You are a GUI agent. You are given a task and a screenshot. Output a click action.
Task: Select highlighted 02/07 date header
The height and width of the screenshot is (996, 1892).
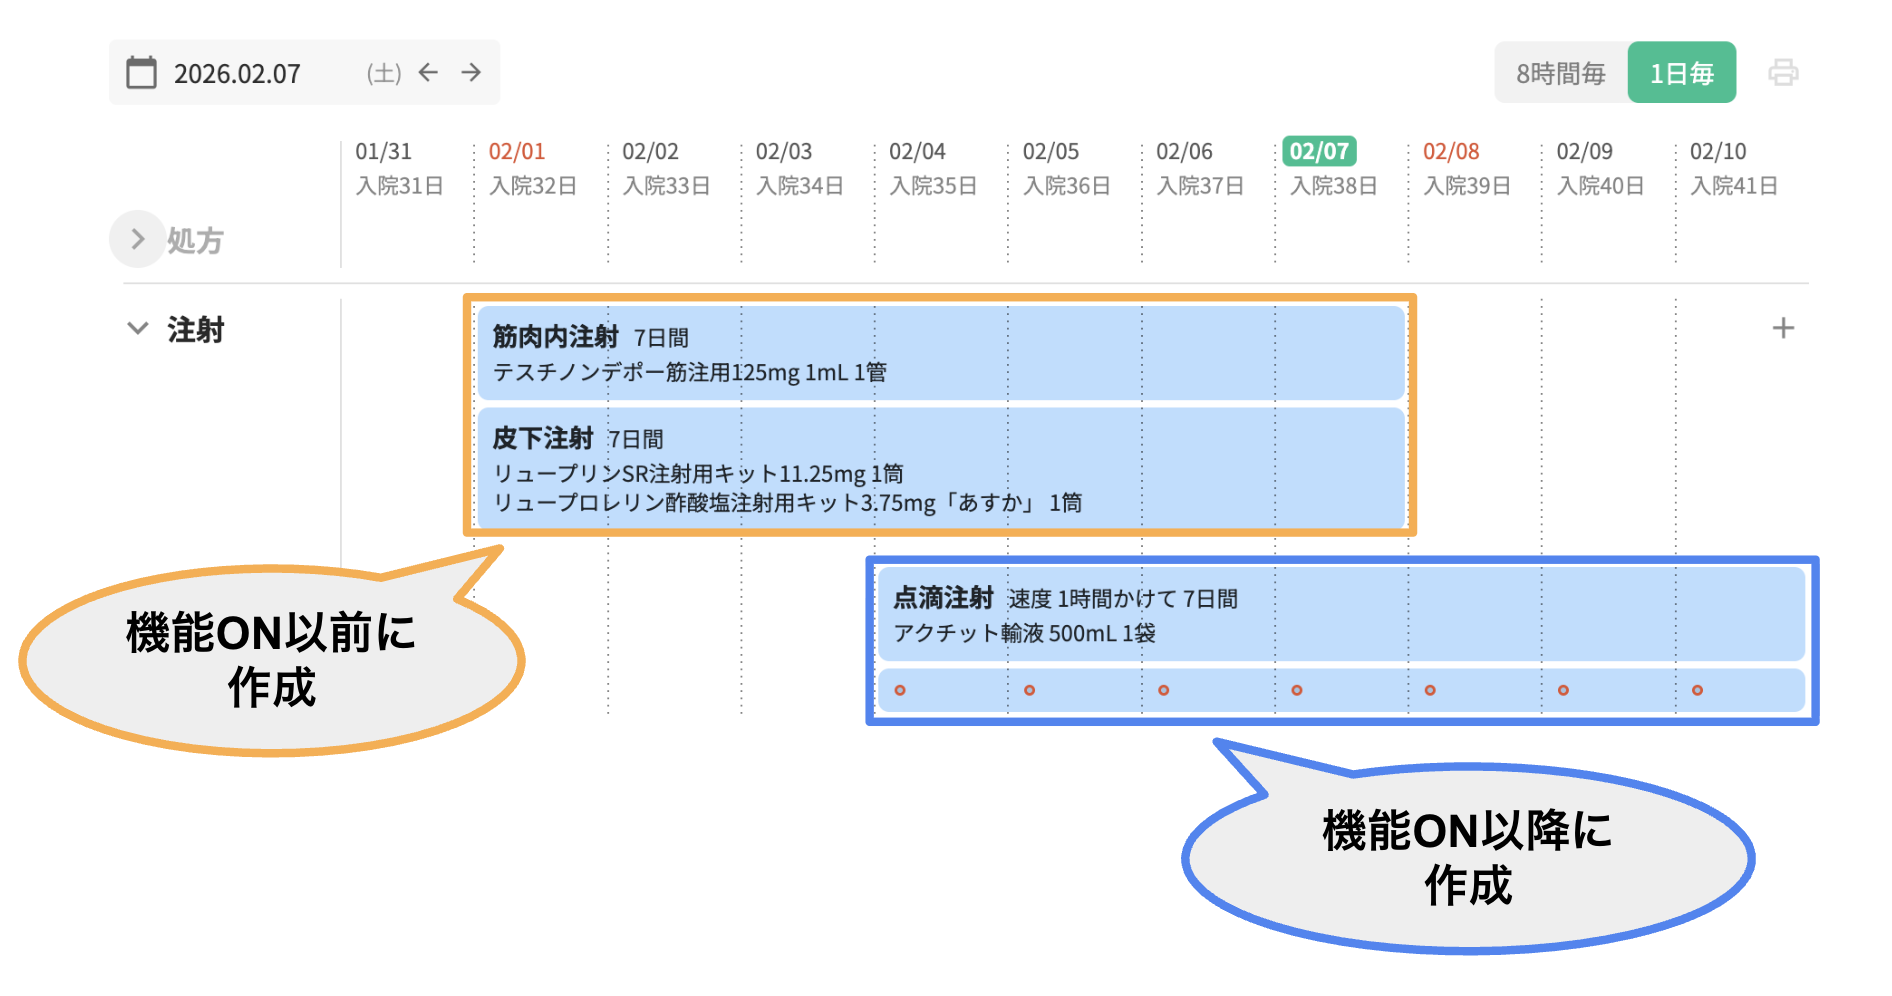tap(1319, 152)
